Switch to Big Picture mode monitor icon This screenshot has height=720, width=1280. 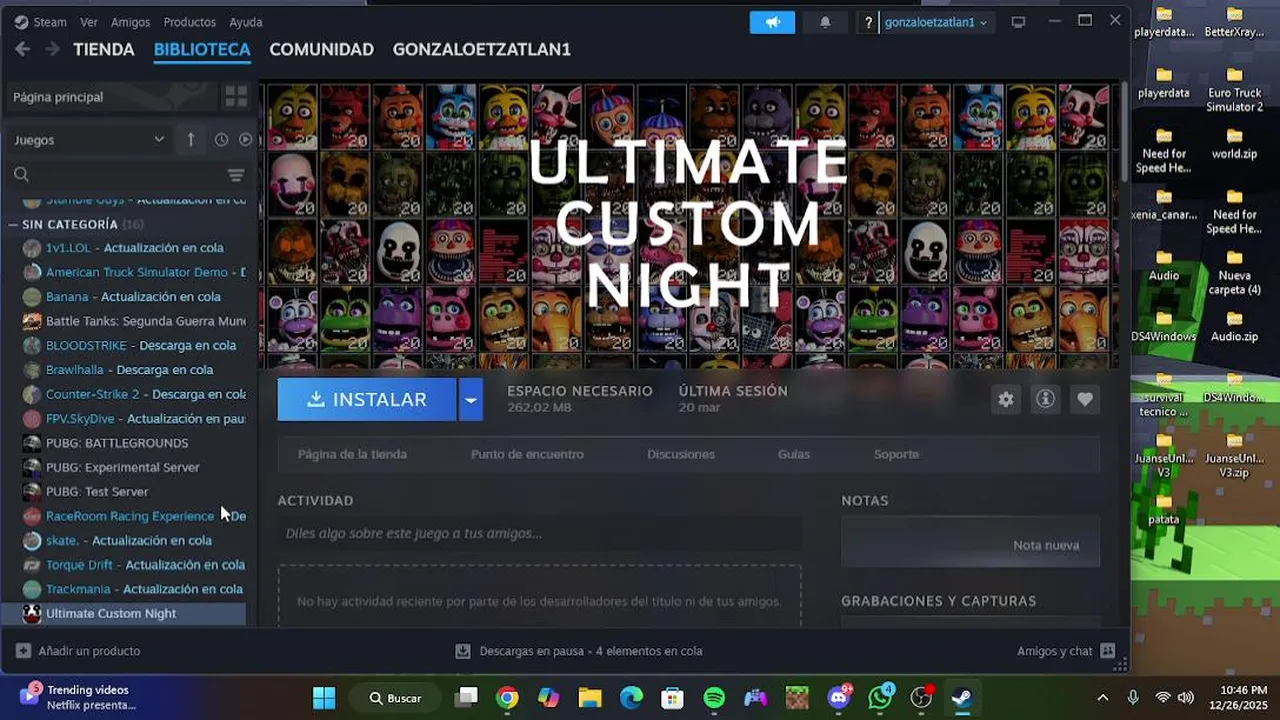(x=1018, y=22)
